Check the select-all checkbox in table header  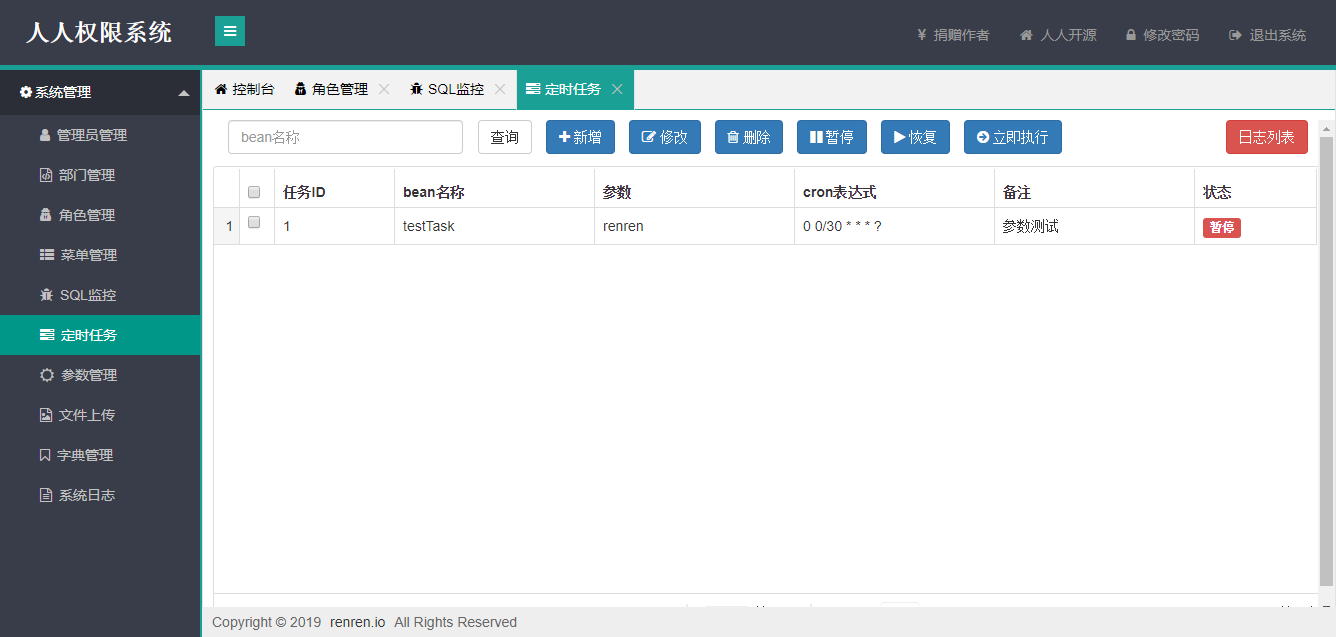tap(254, 192)
